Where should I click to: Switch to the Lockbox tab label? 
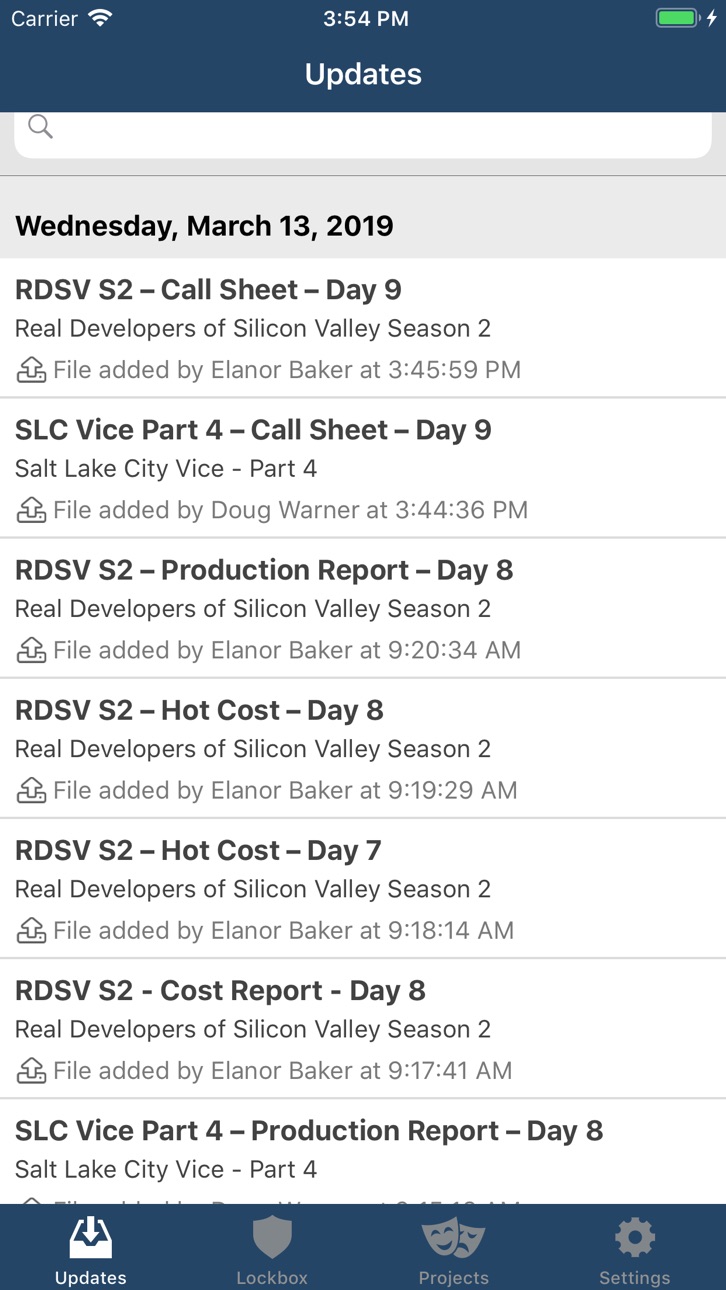[x=272, y=1278]
